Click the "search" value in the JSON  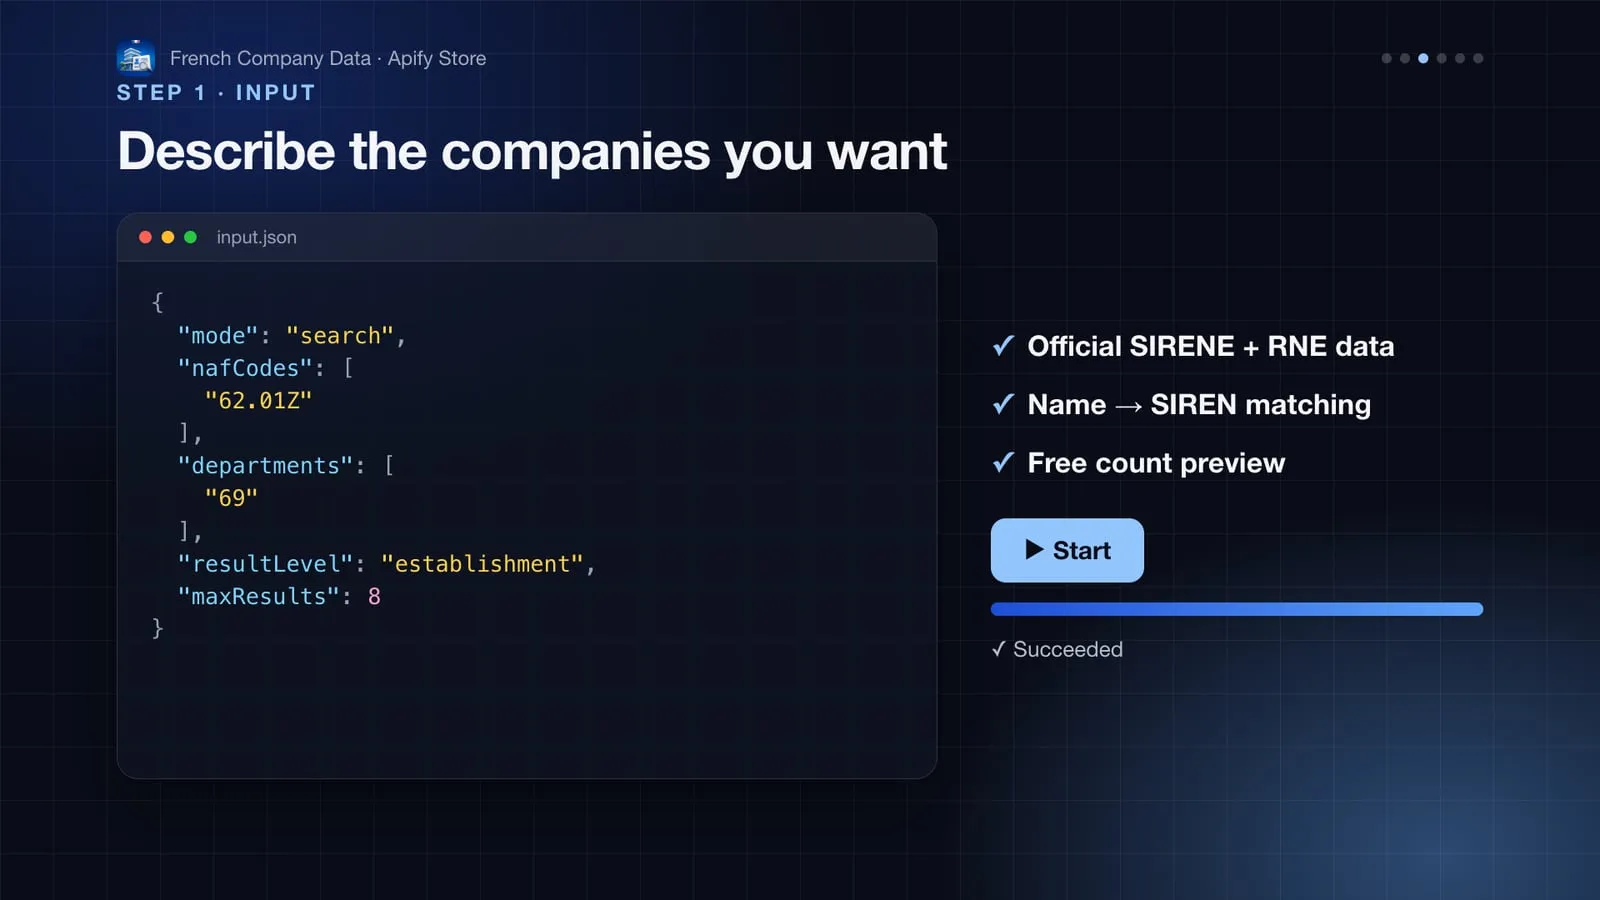coord(340,336)
